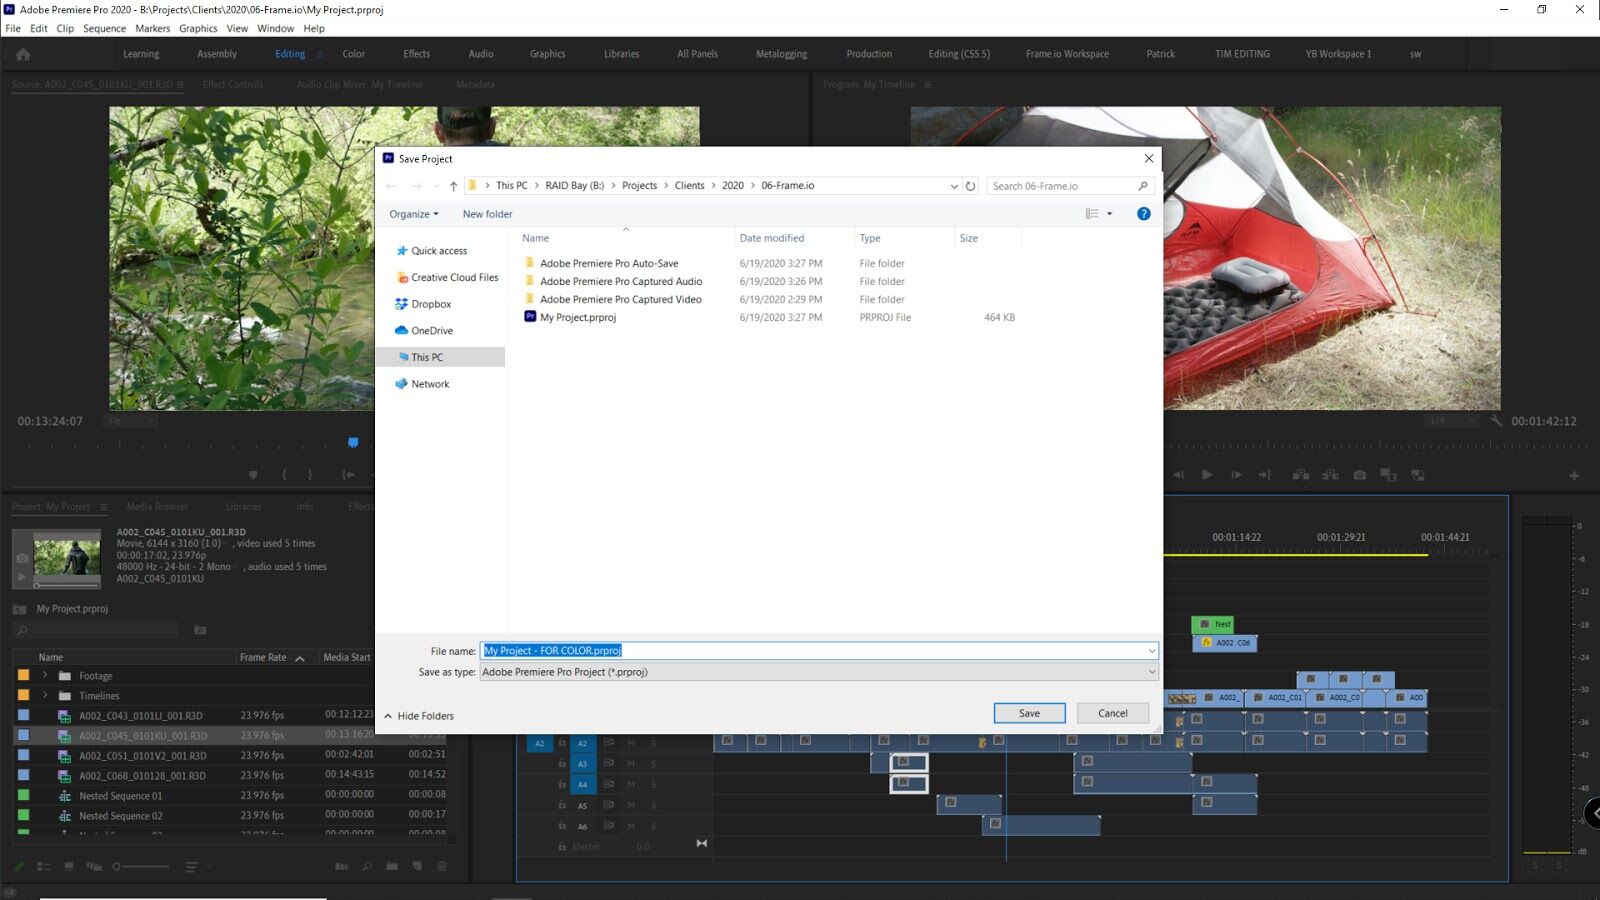The width and height of the screenshot is (1600, 900).
Task: Select the Export Frame camera icon
Action: [x=1360, y=474]
